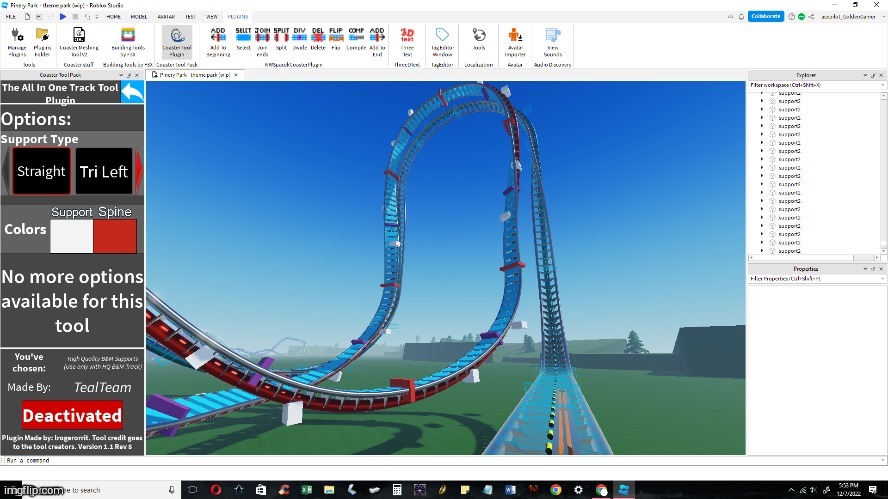Open the FILE menu
The height and width of the screenshot is (499, 888).
(11, 16)
